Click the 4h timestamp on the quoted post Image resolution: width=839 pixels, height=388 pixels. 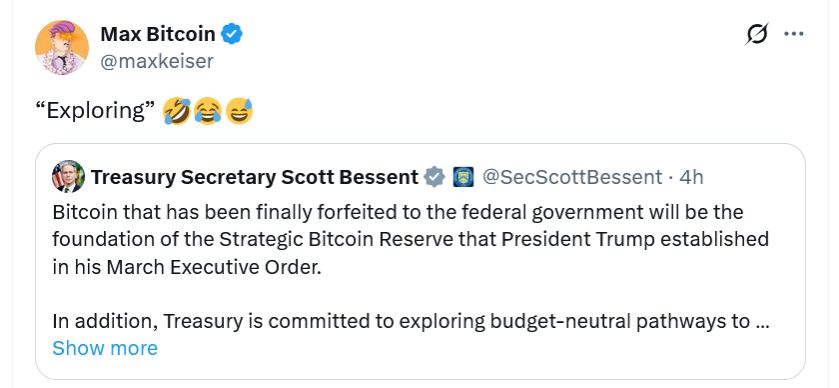tap(691, 177)
